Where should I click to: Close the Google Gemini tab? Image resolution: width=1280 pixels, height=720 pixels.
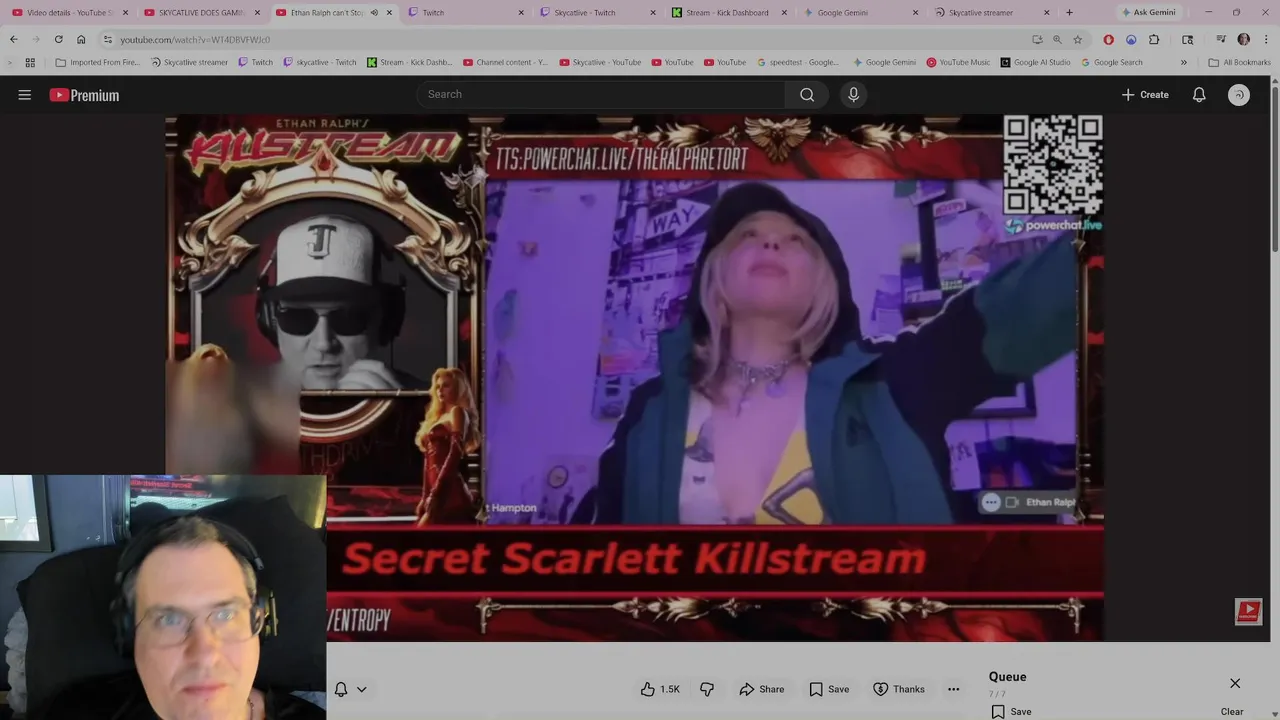click(x=915, y=12)
